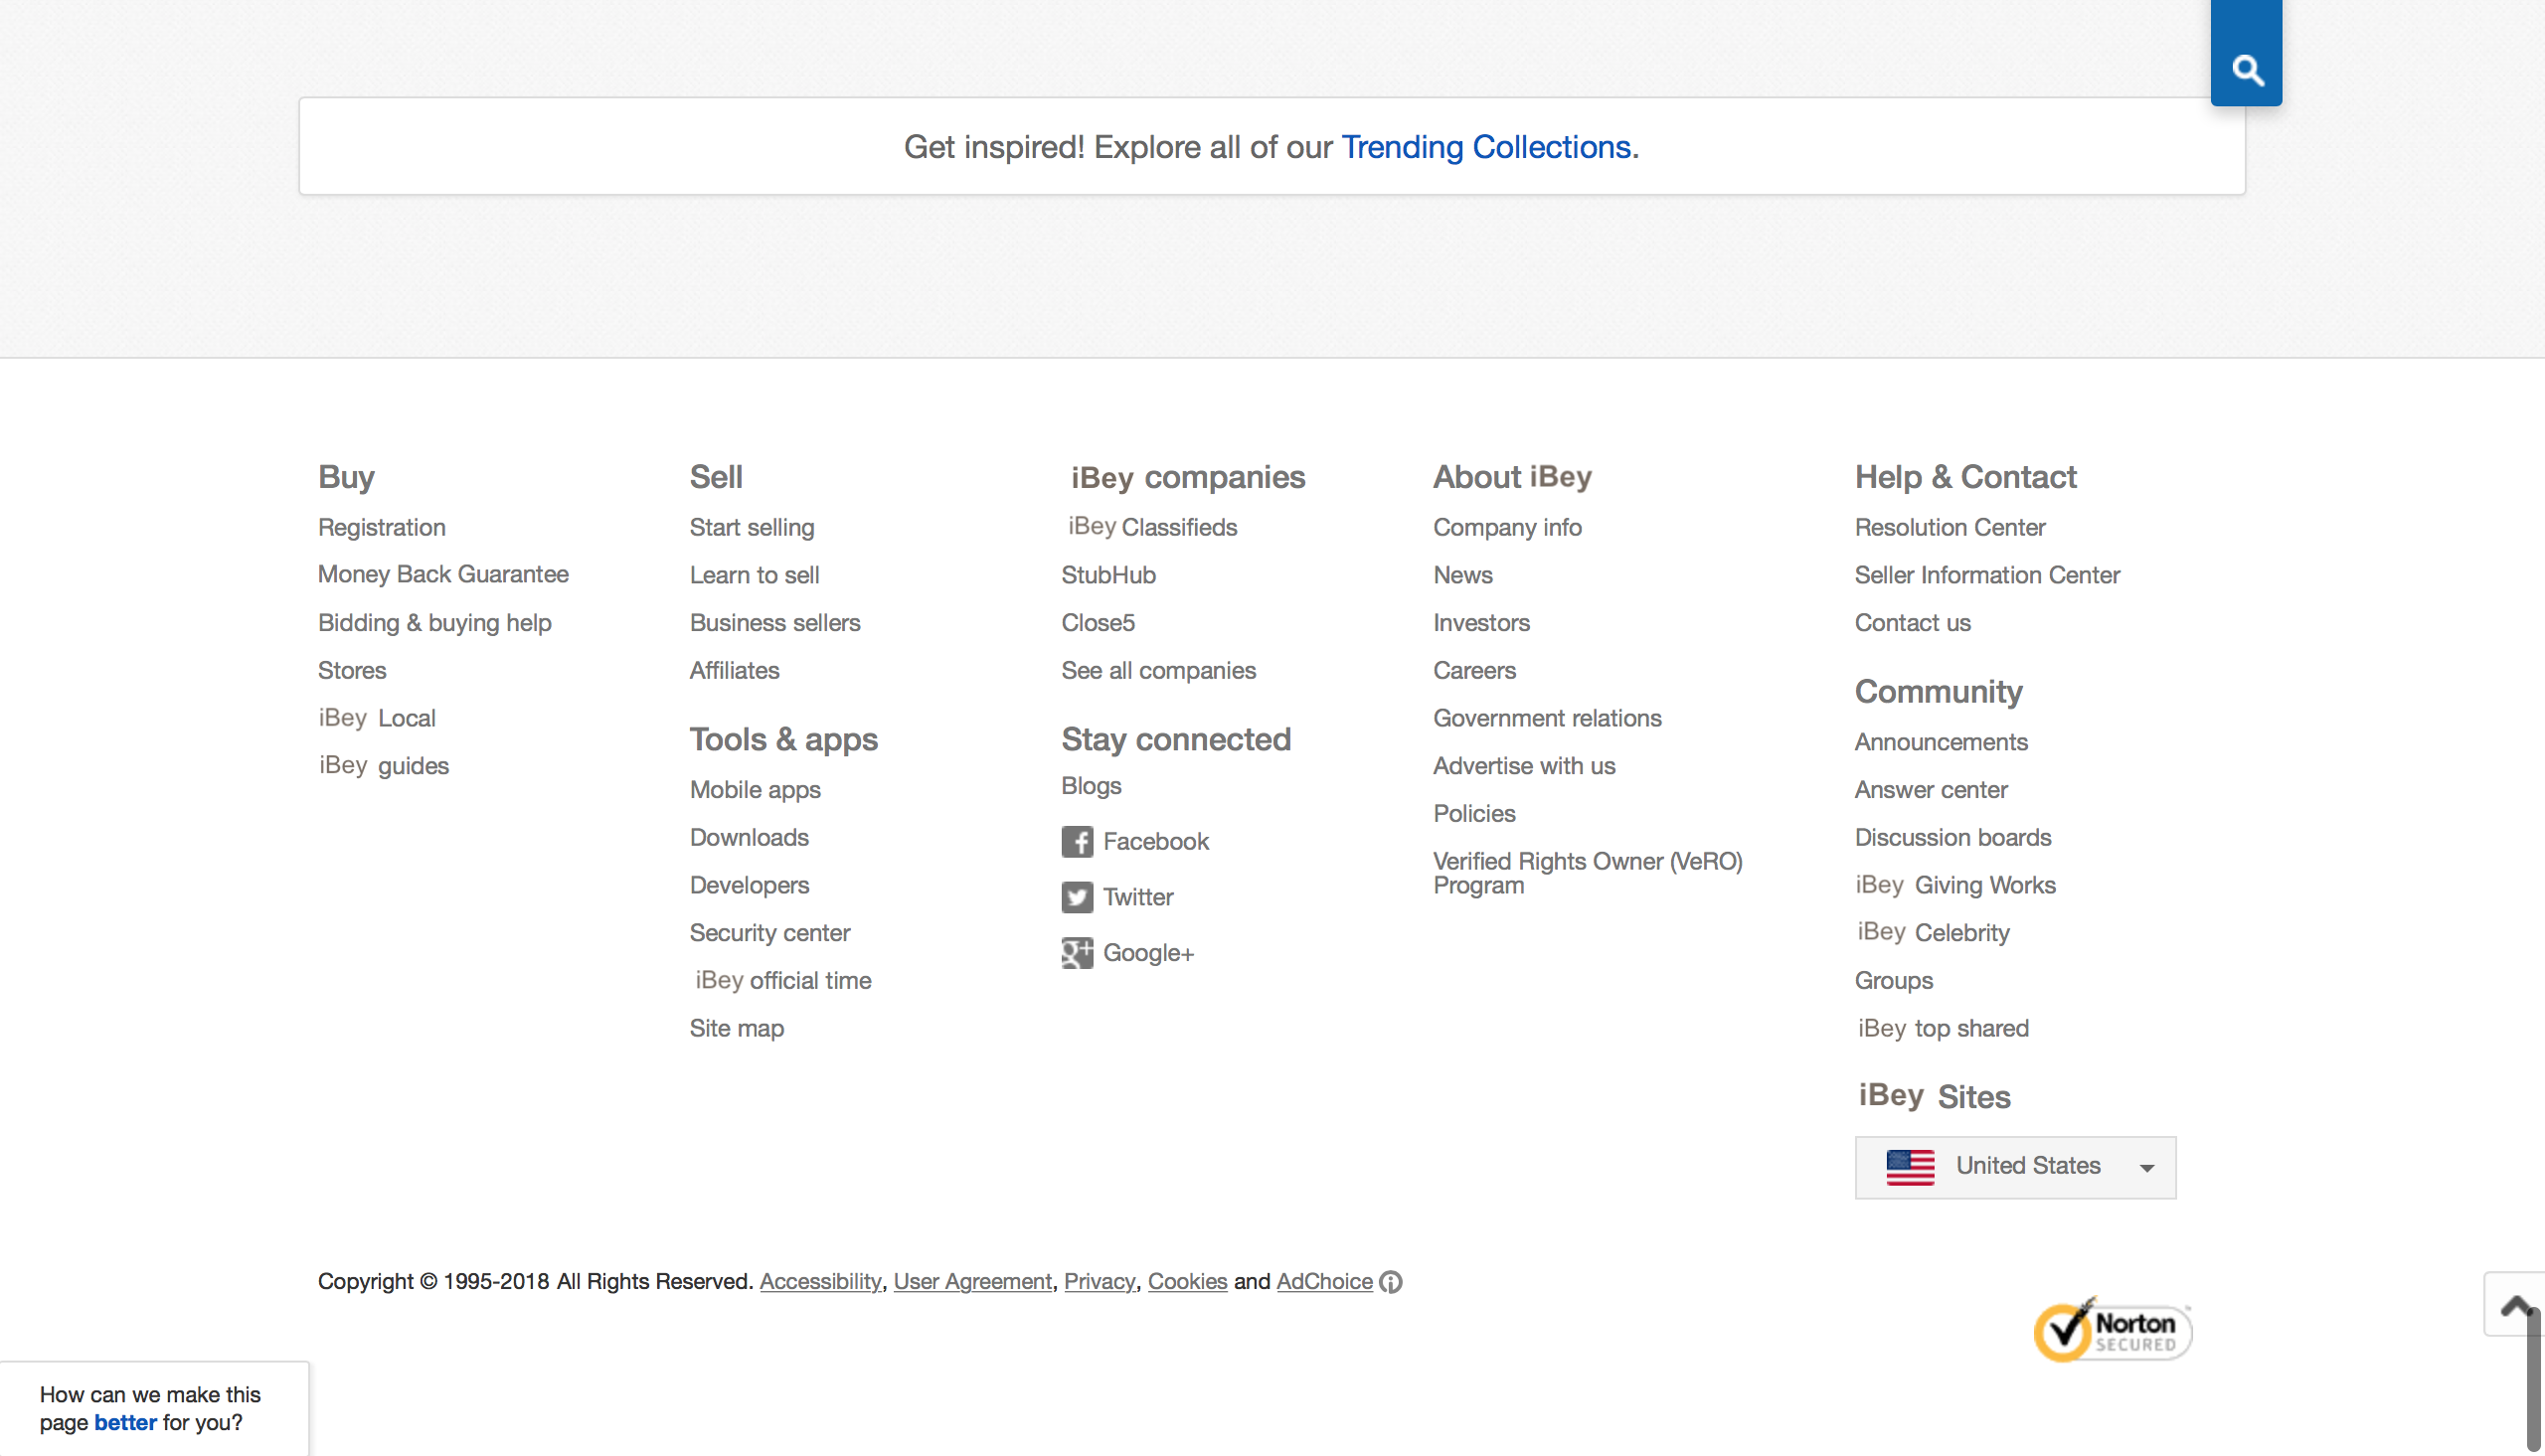Click the dropdown arrow beside United States
Image resolution: width=2545 pixels, height=1456 pixels.
[x=2146, y=1168]
